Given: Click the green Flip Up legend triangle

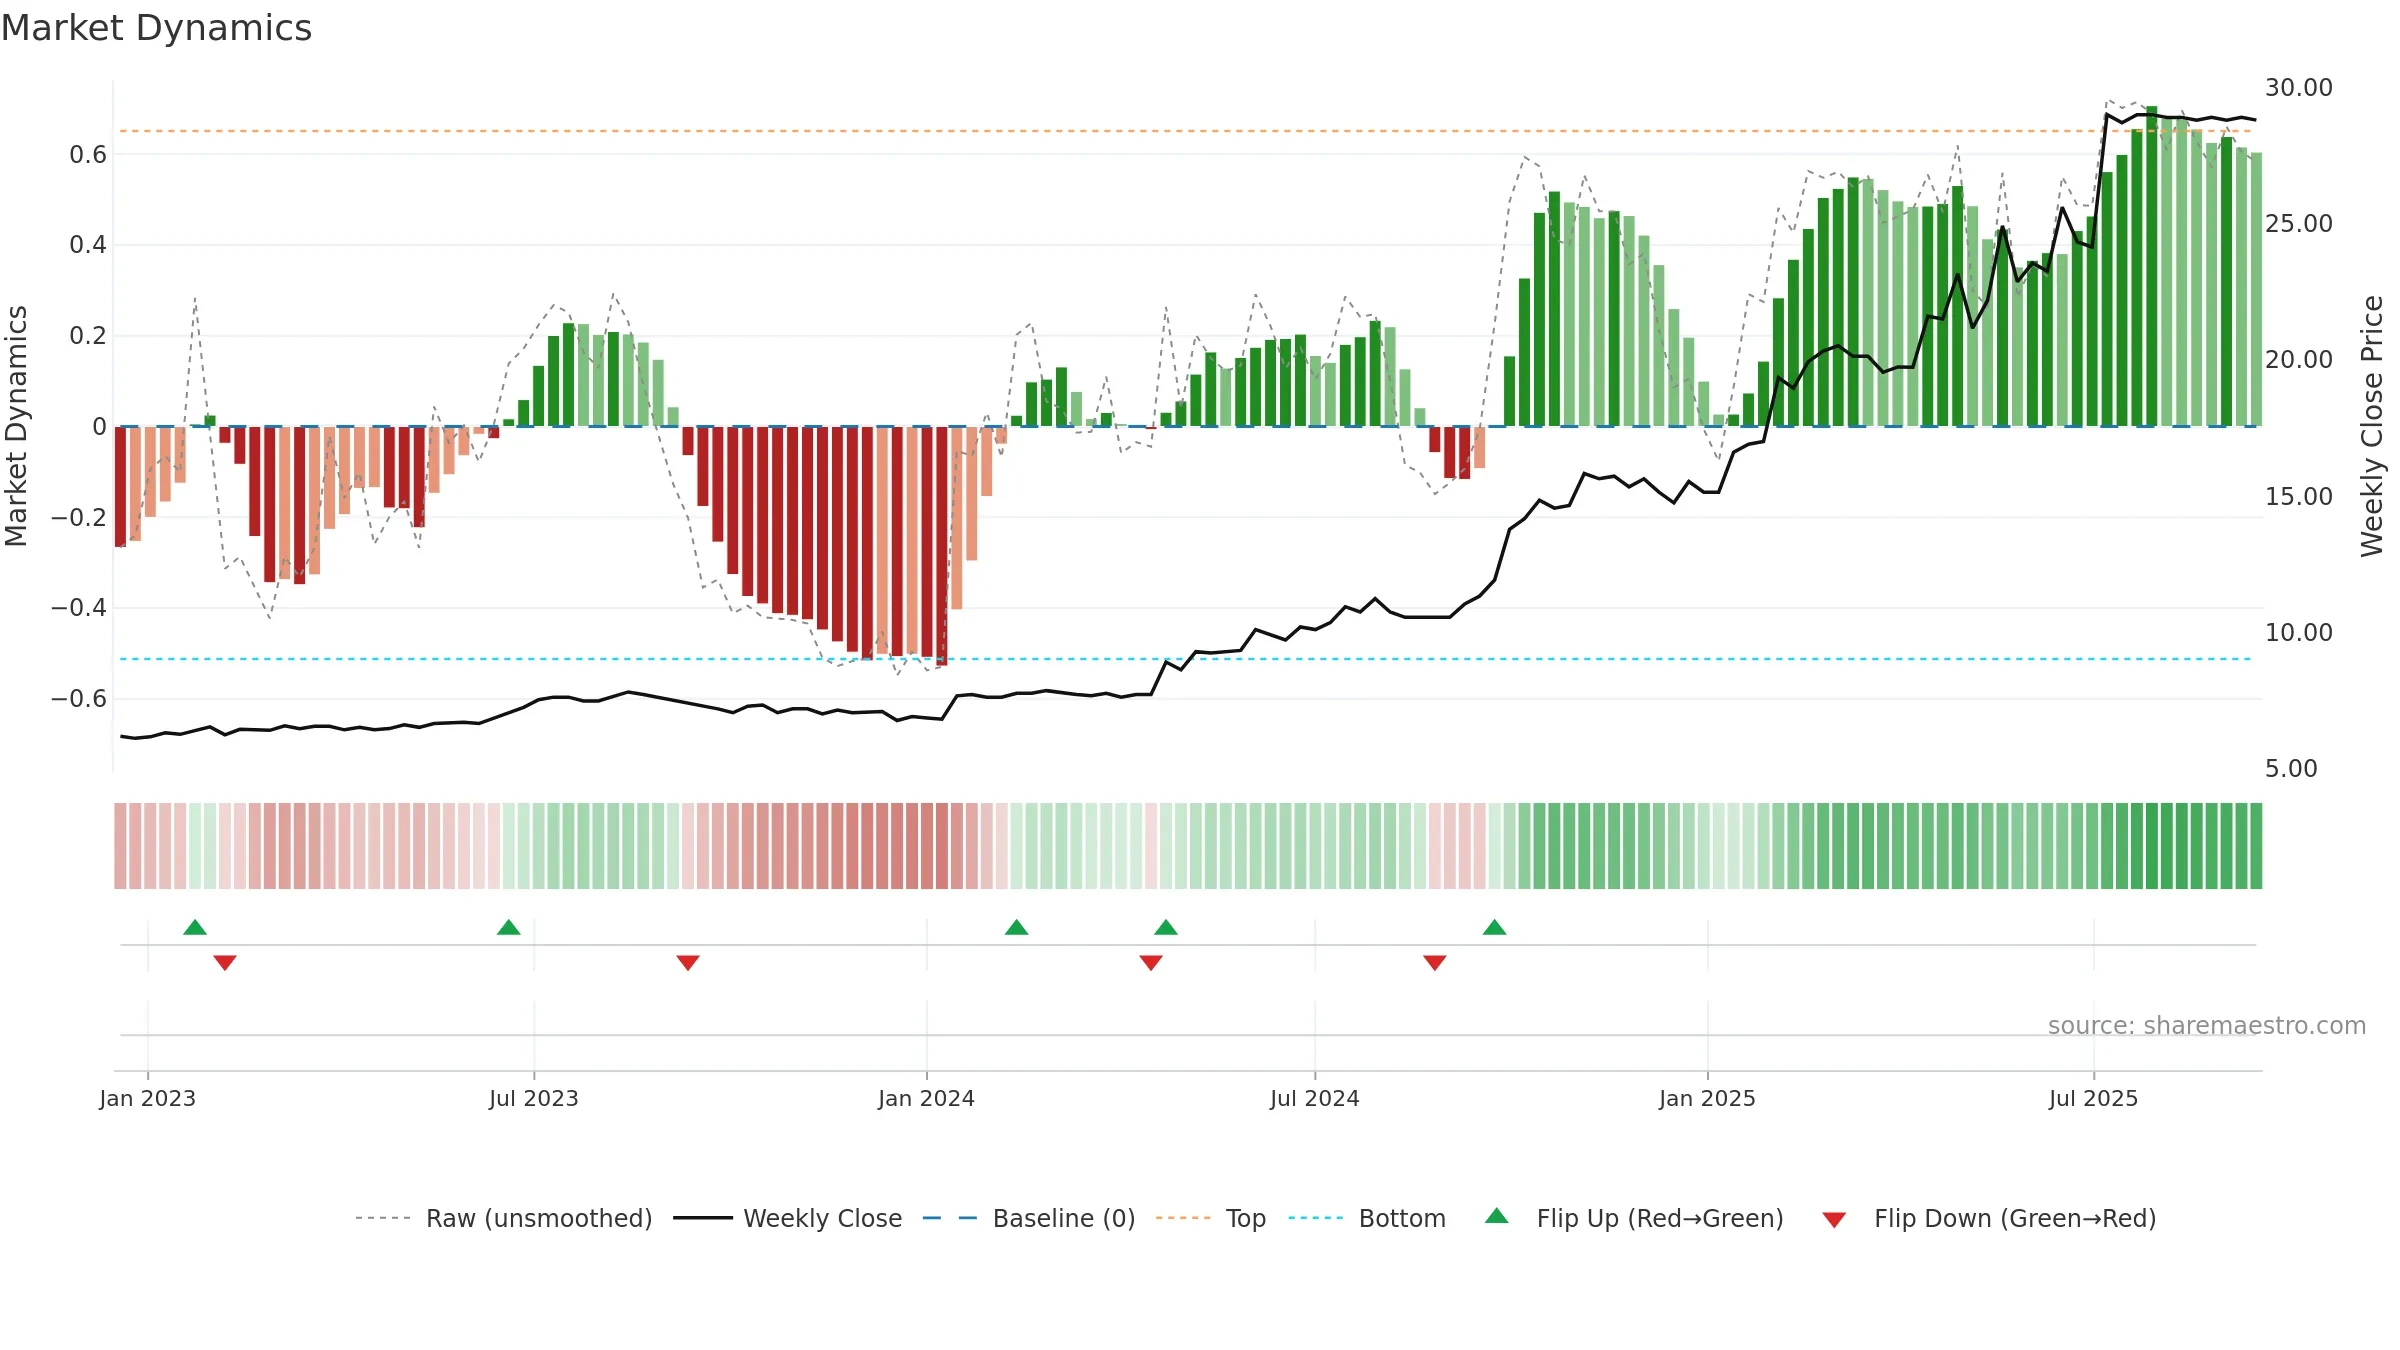Looking at the screenshot, I should [x=1497, y=1216].
